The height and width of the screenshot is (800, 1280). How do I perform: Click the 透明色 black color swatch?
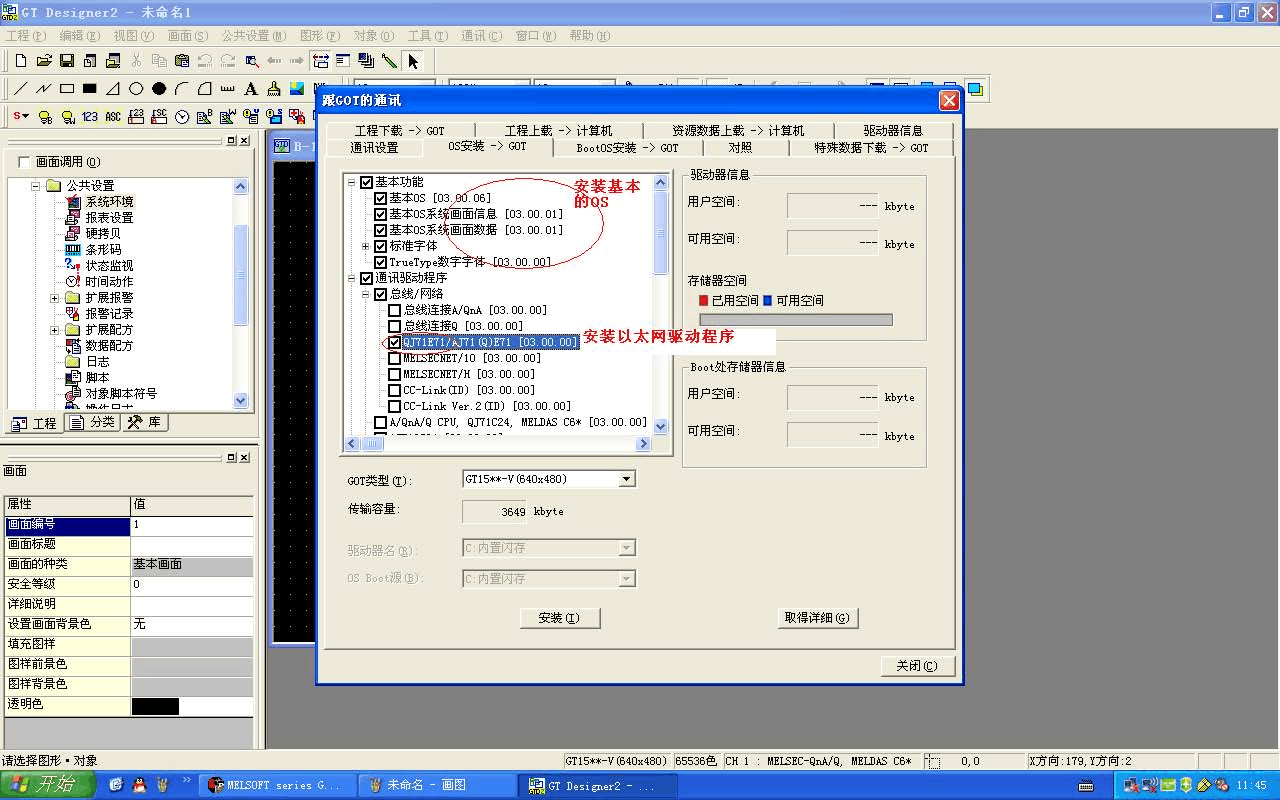click(x=155, y=706)
